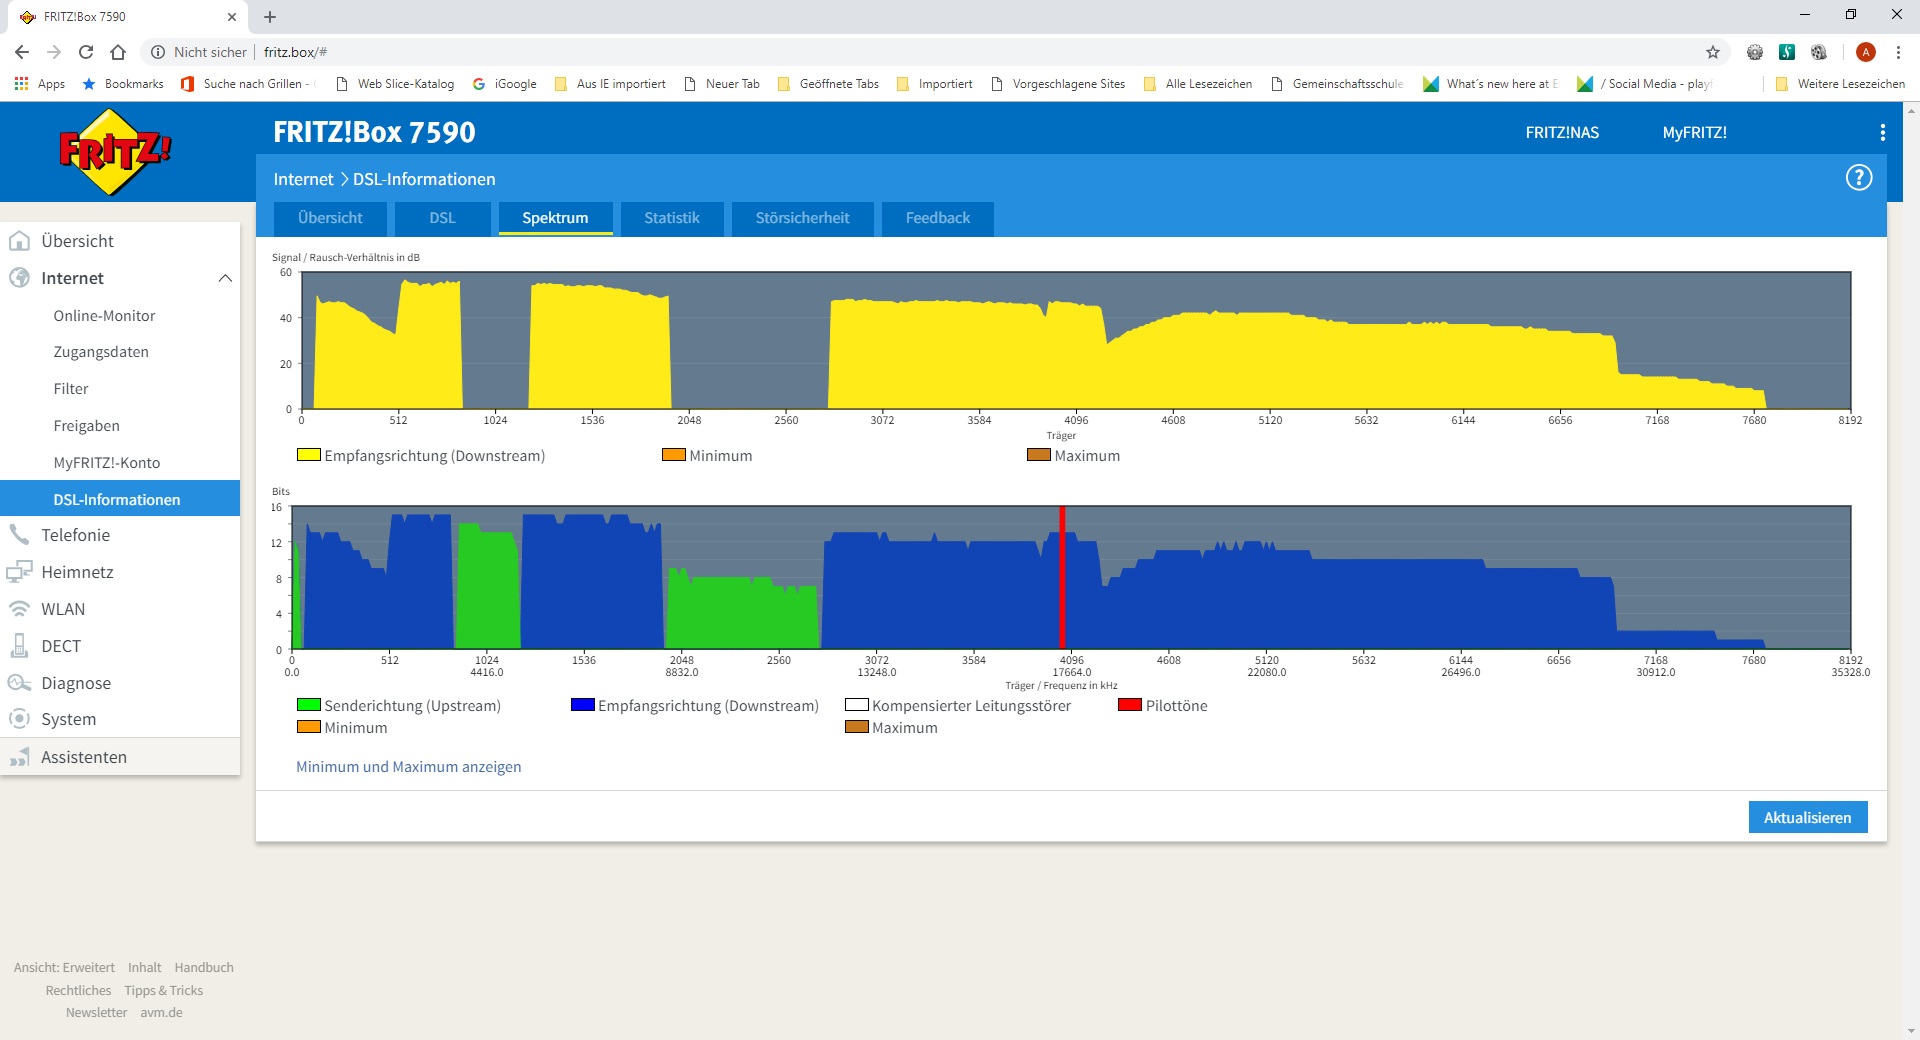Open FRITZ!NAS link in header
1920x1040 pixels.
(1562, 132)
